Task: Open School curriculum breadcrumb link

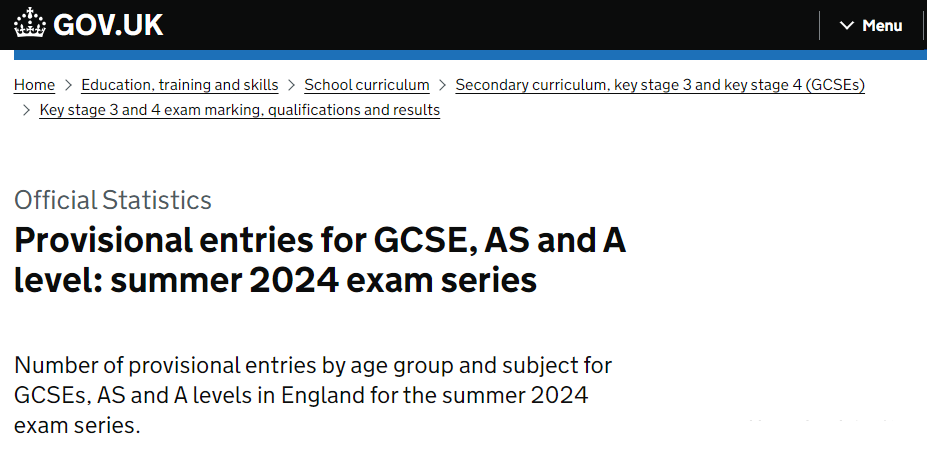Action: pos(367,85)
